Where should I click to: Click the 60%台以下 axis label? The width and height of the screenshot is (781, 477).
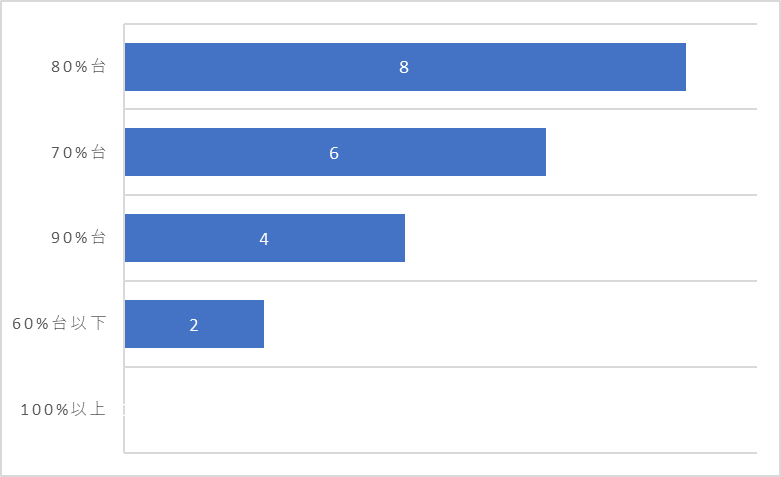pyautogui.click(x=59, y=324)
